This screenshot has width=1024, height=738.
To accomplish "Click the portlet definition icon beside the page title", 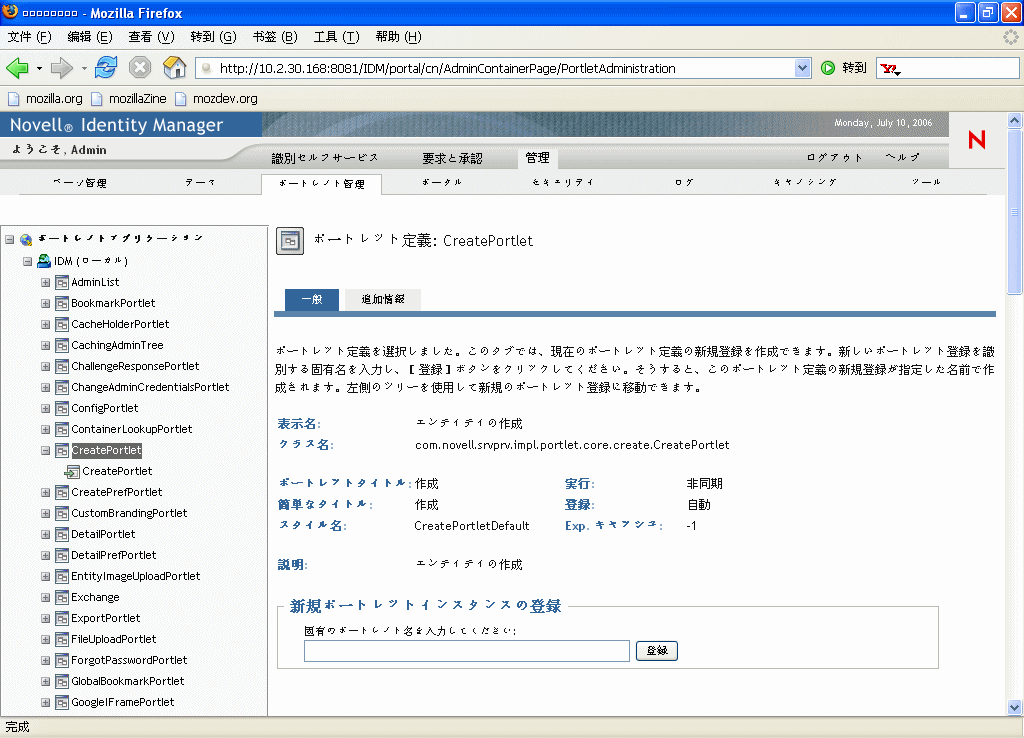I will click(x=289, y=240).
